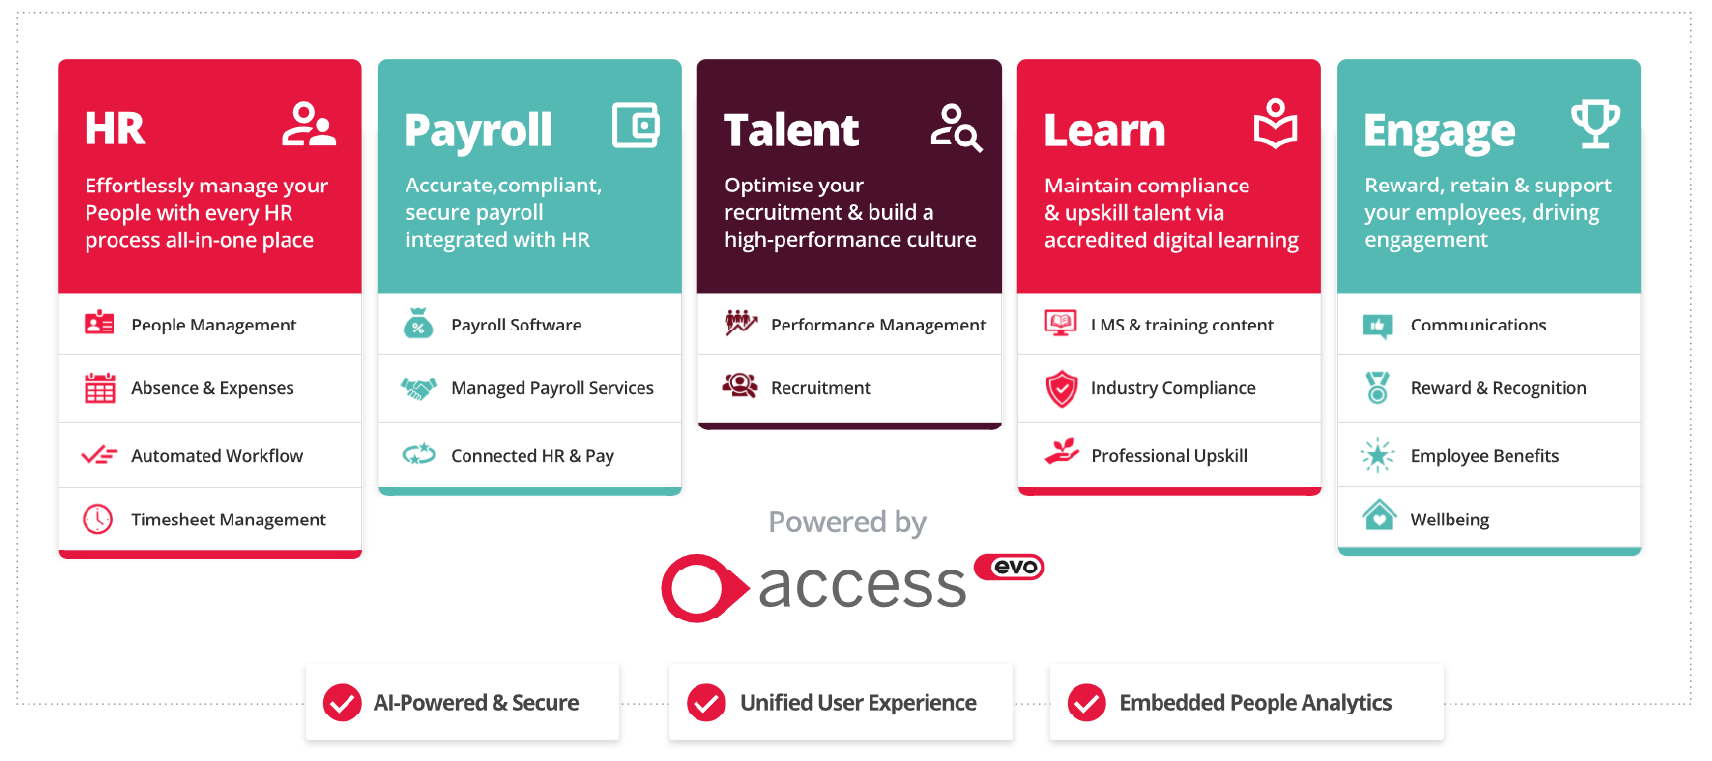Open Professional Upskill item

[x=1169, y=456]
